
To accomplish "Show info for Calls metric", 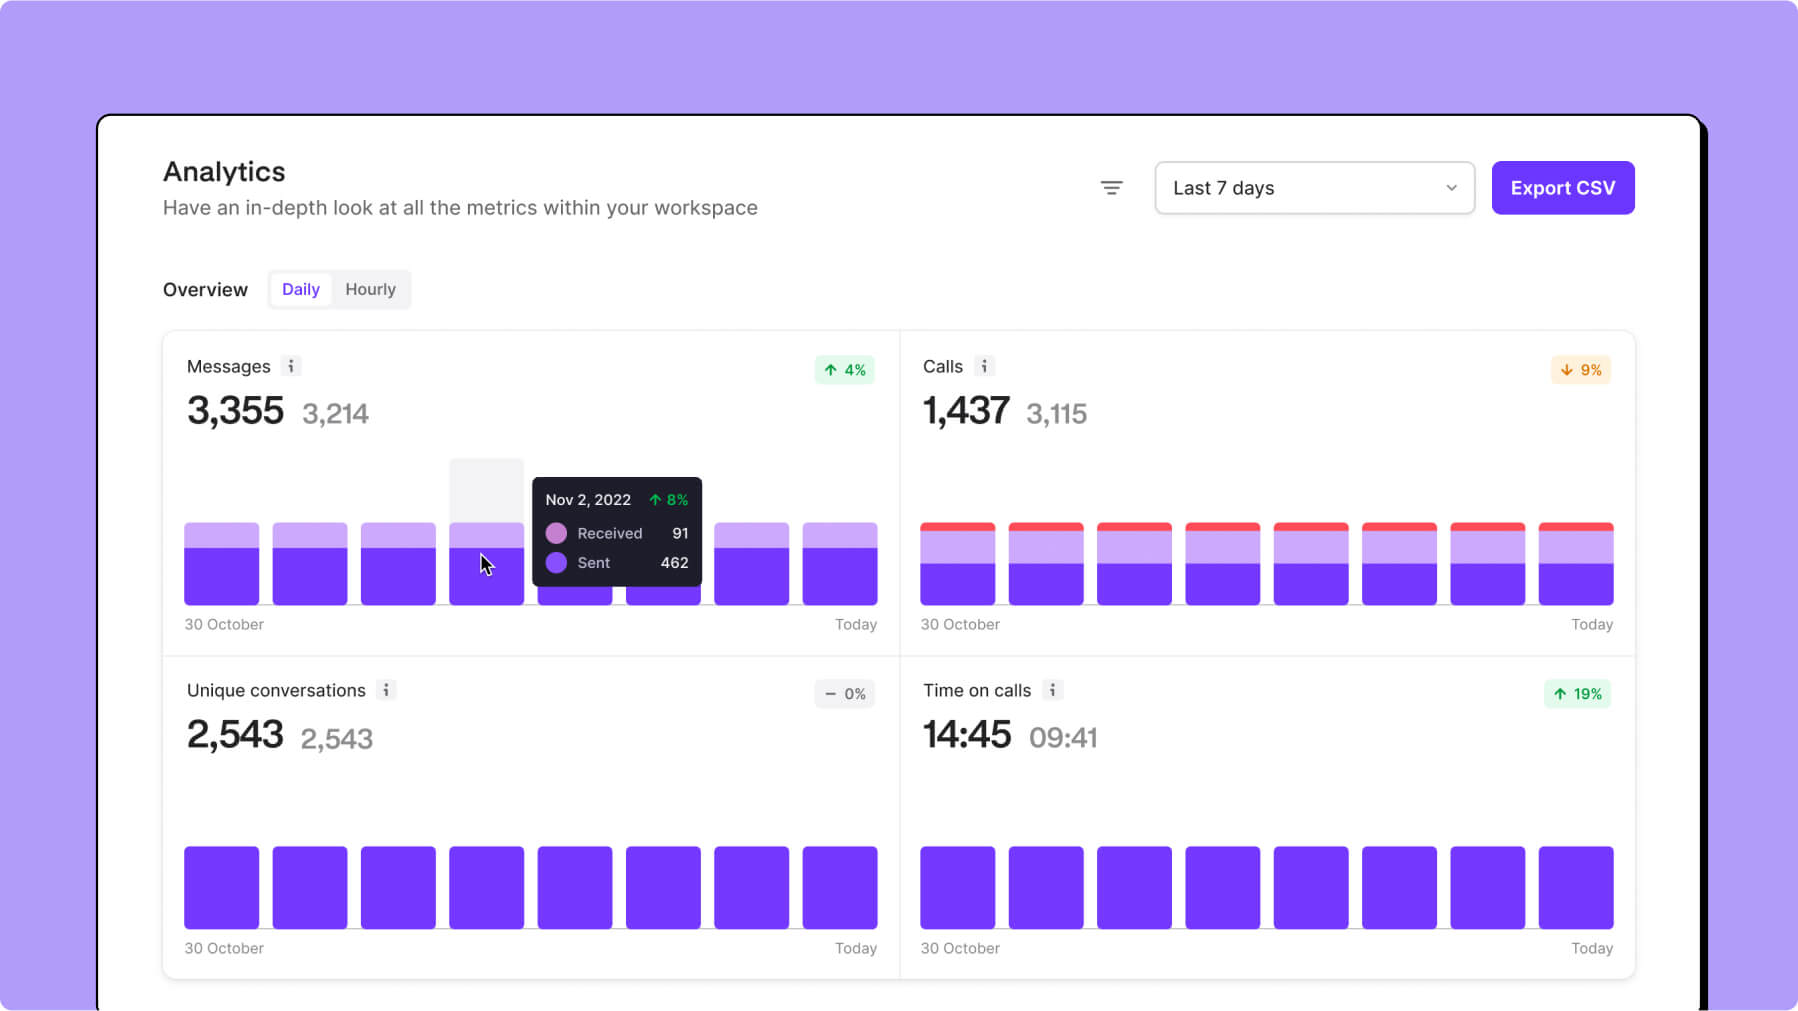I will pyautogui.click(x=984, y=366).
